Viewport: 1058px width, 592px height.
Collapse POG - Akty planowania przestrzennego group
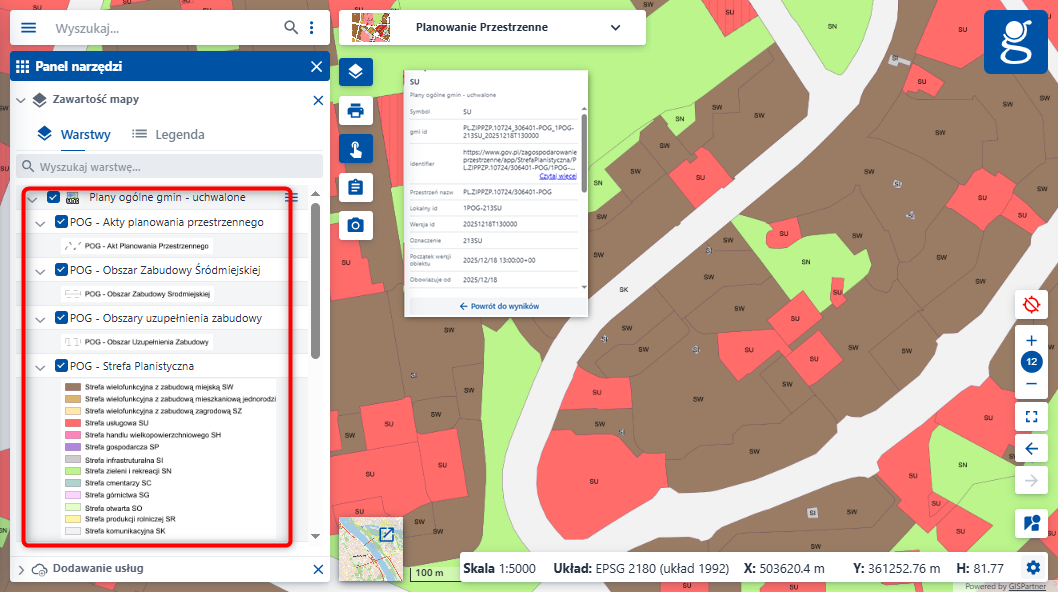click(40, 222)
